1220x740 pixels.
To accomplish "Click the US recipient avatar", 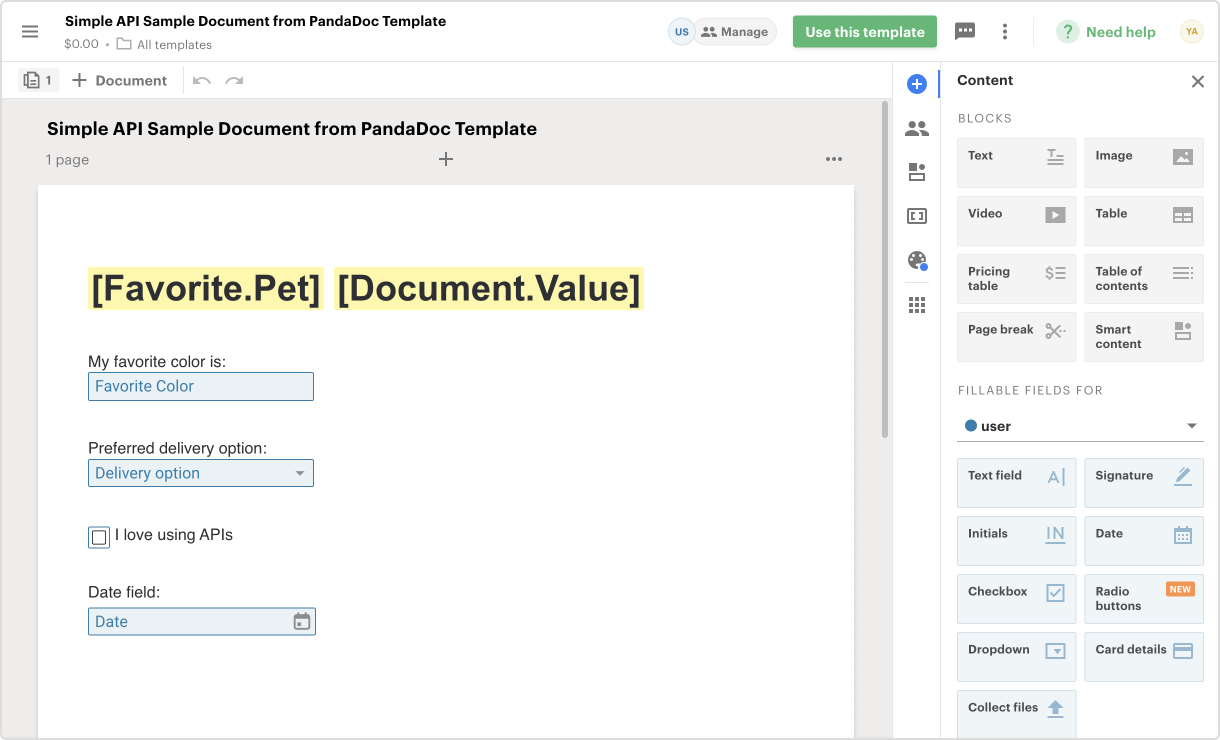I will pos(682,32).
